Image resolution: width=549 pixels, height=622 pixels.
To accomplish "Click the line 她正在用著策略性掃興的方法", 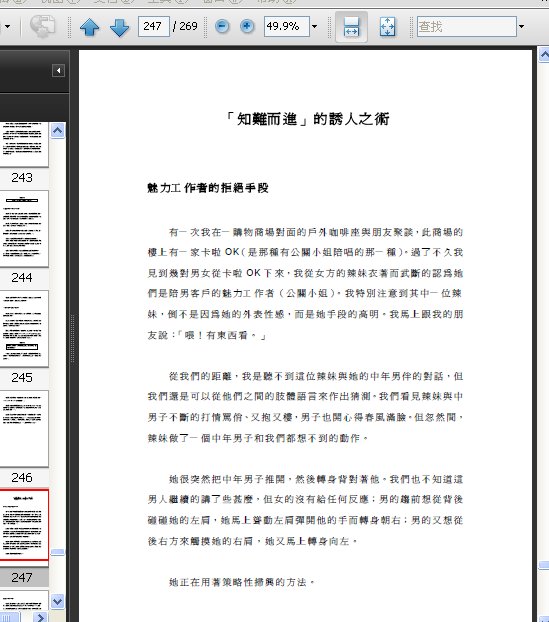I will (242, 582).
